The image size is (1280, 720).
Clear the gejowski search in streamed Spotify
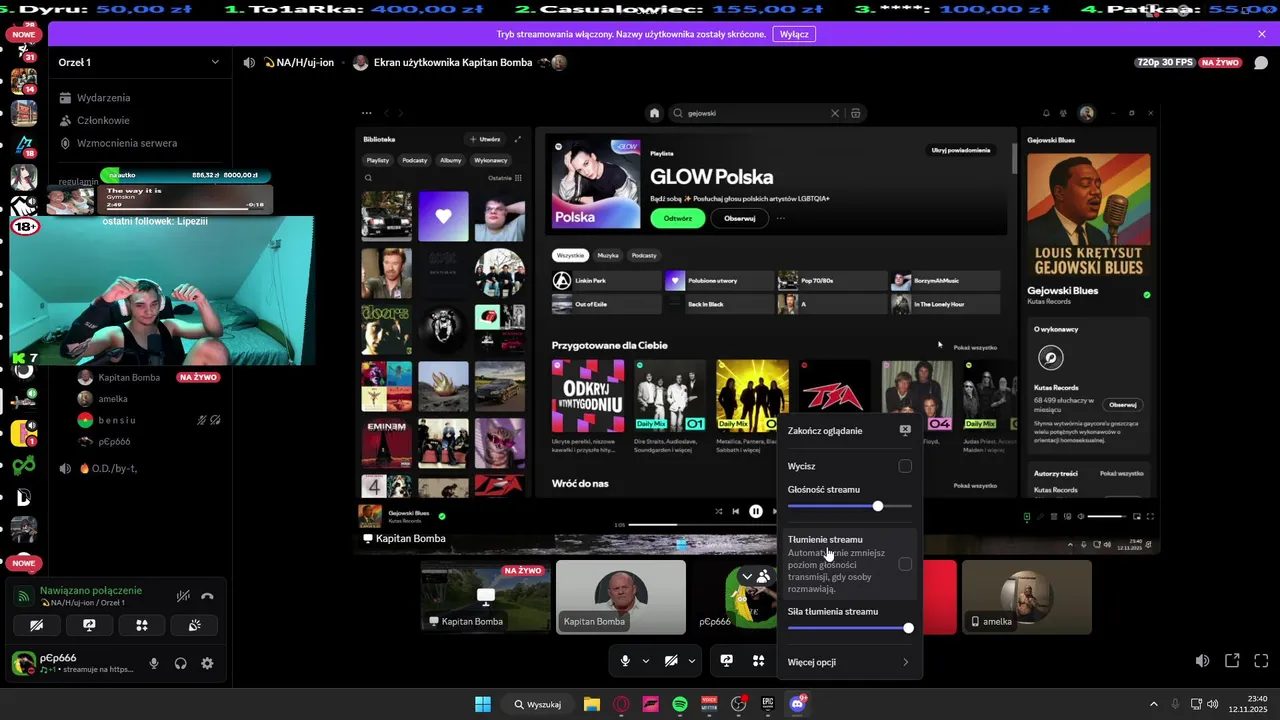835,113
